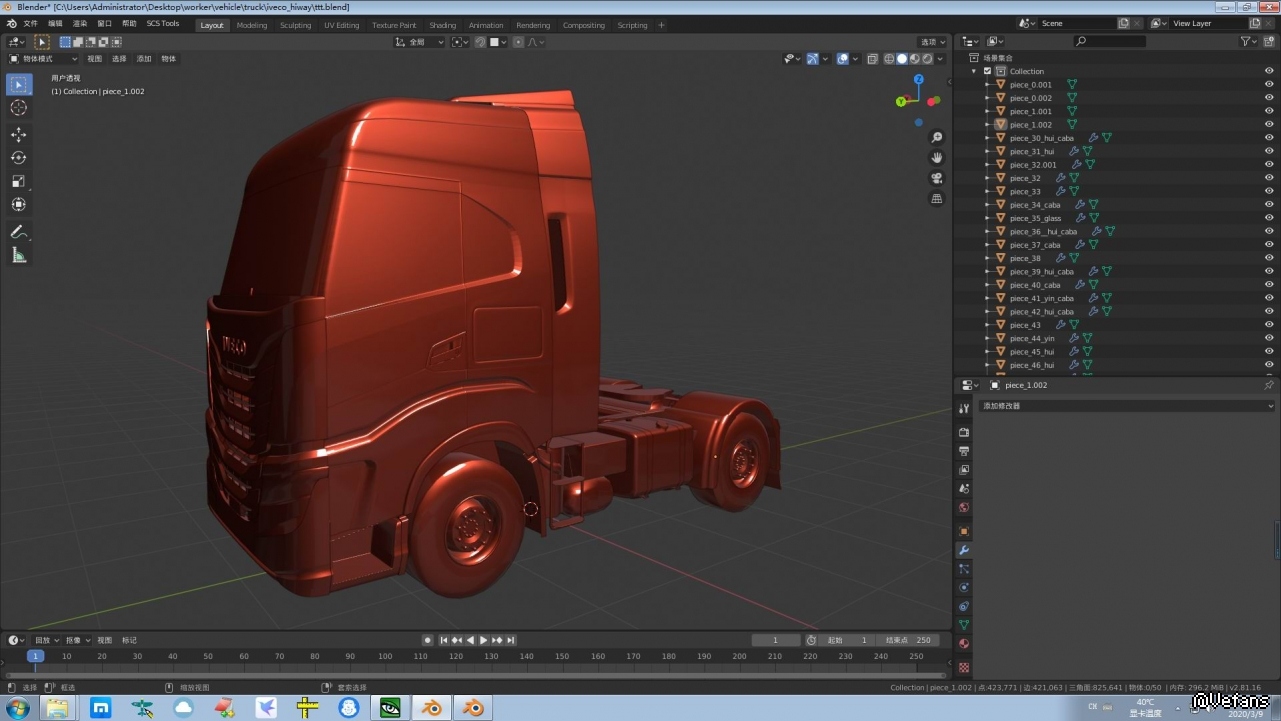Open the file explorer in Windows taskbar

(57, 708)
